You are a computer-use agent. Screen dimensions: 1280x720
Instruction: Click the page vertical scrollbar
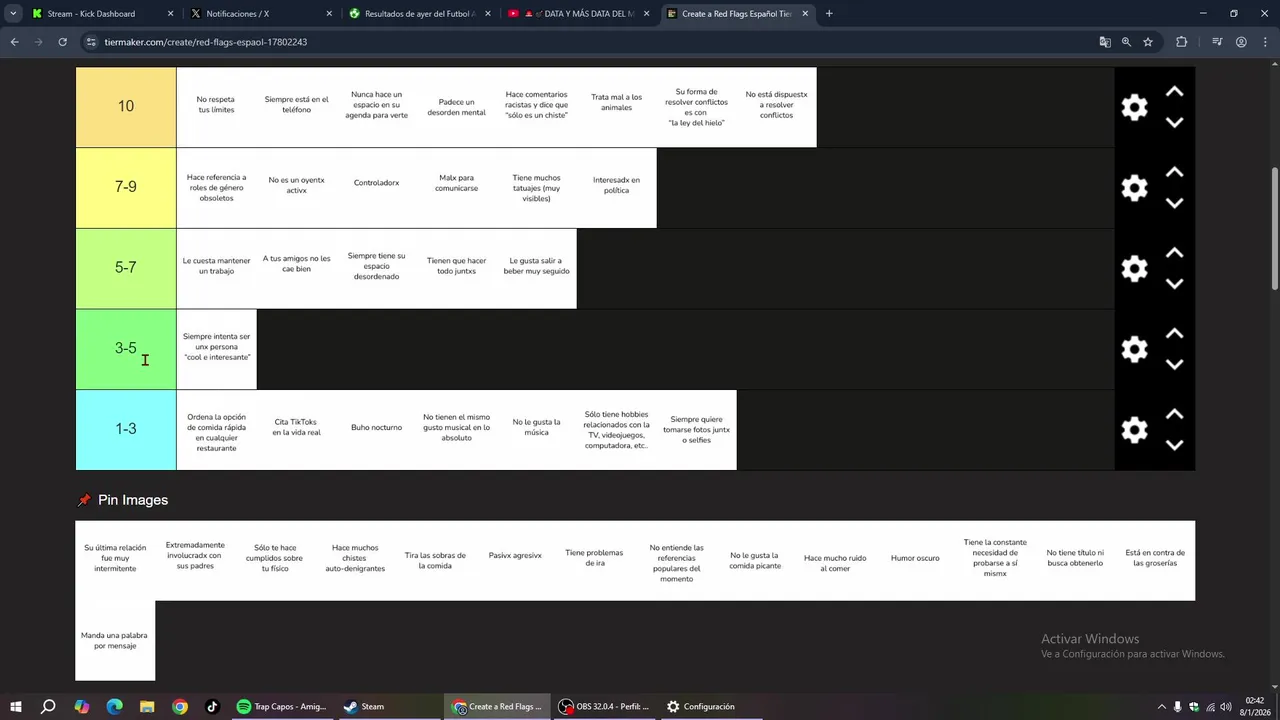tap(1275, 230)
